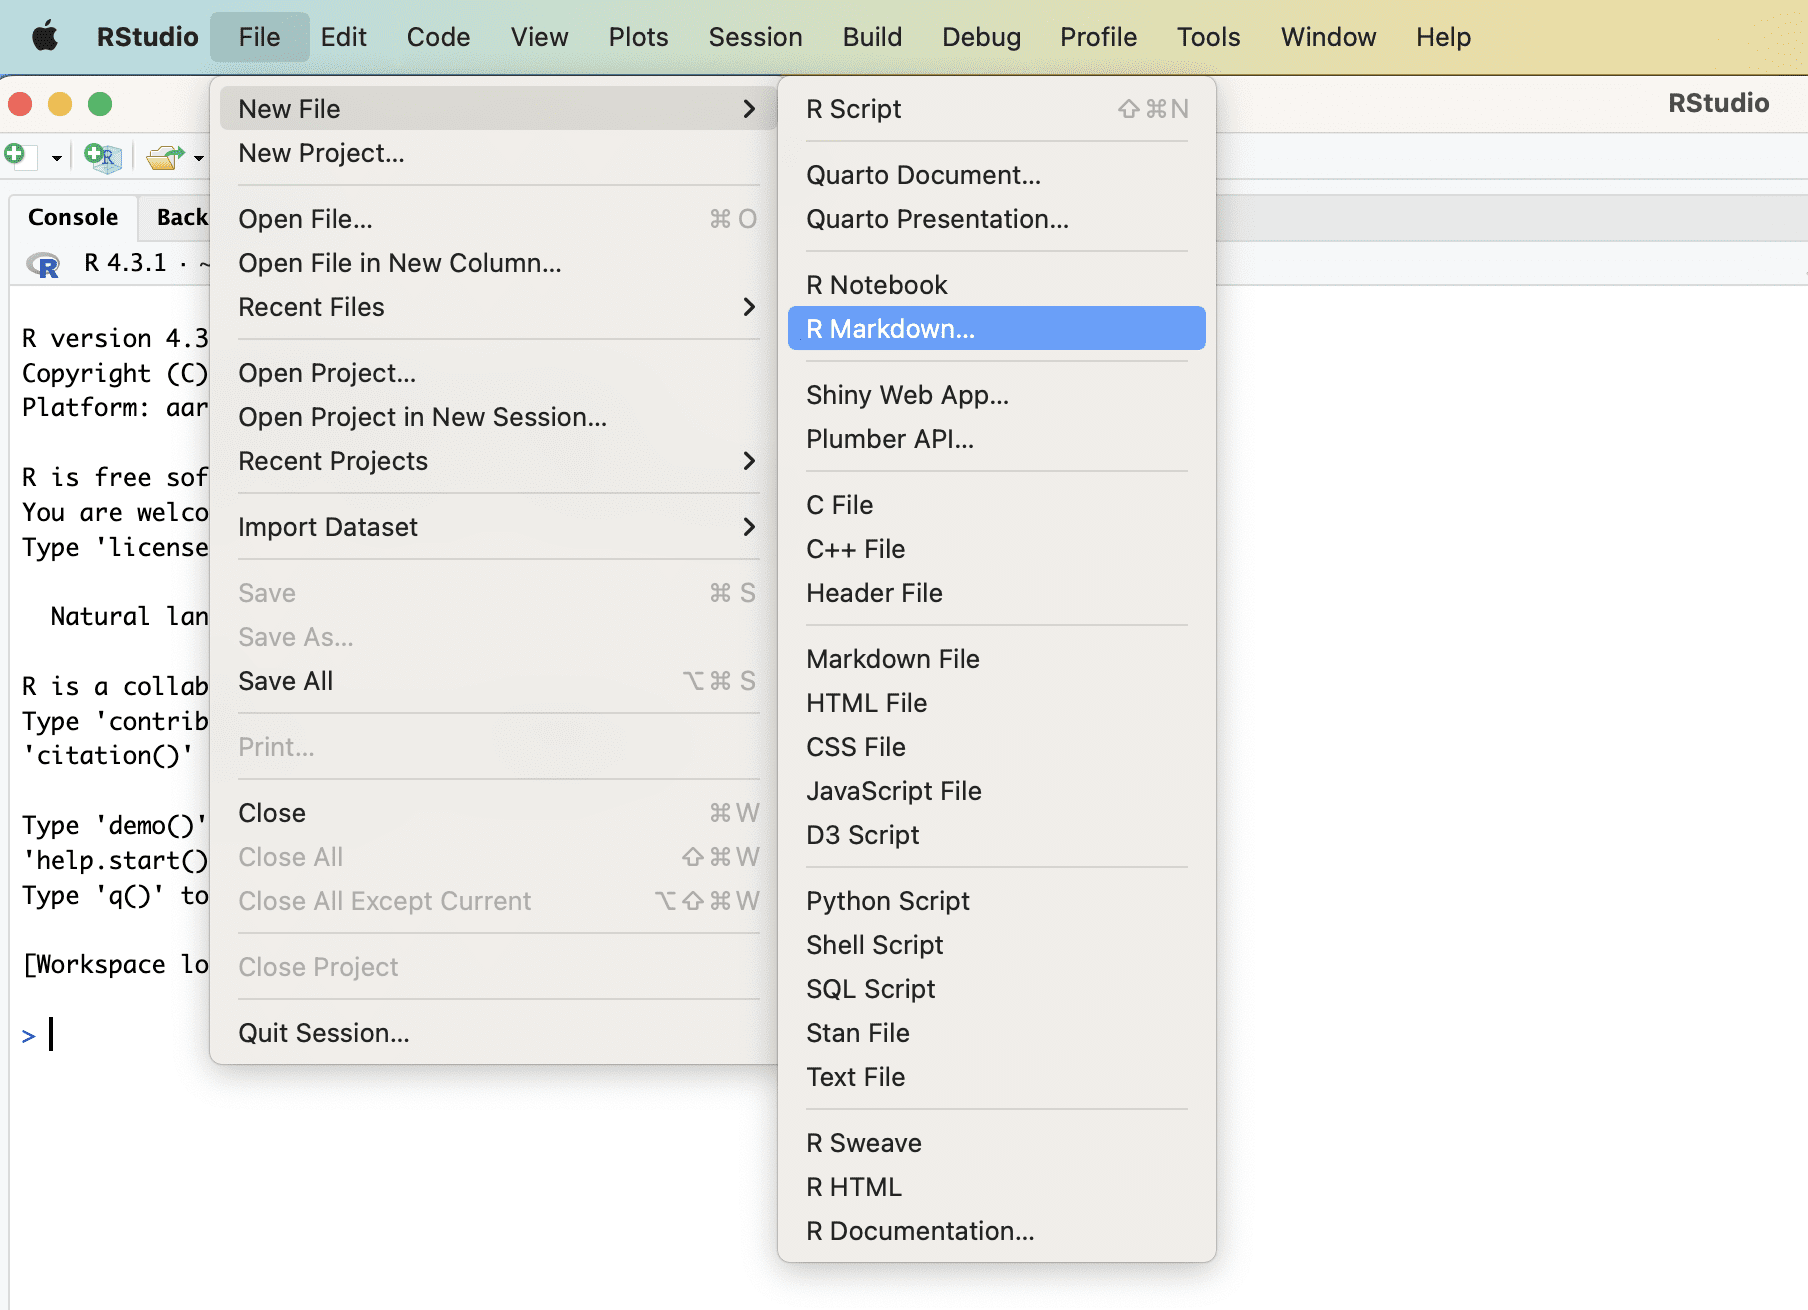Click the create project R icon
This screenshot has width=1808, height=1310.
102,157
